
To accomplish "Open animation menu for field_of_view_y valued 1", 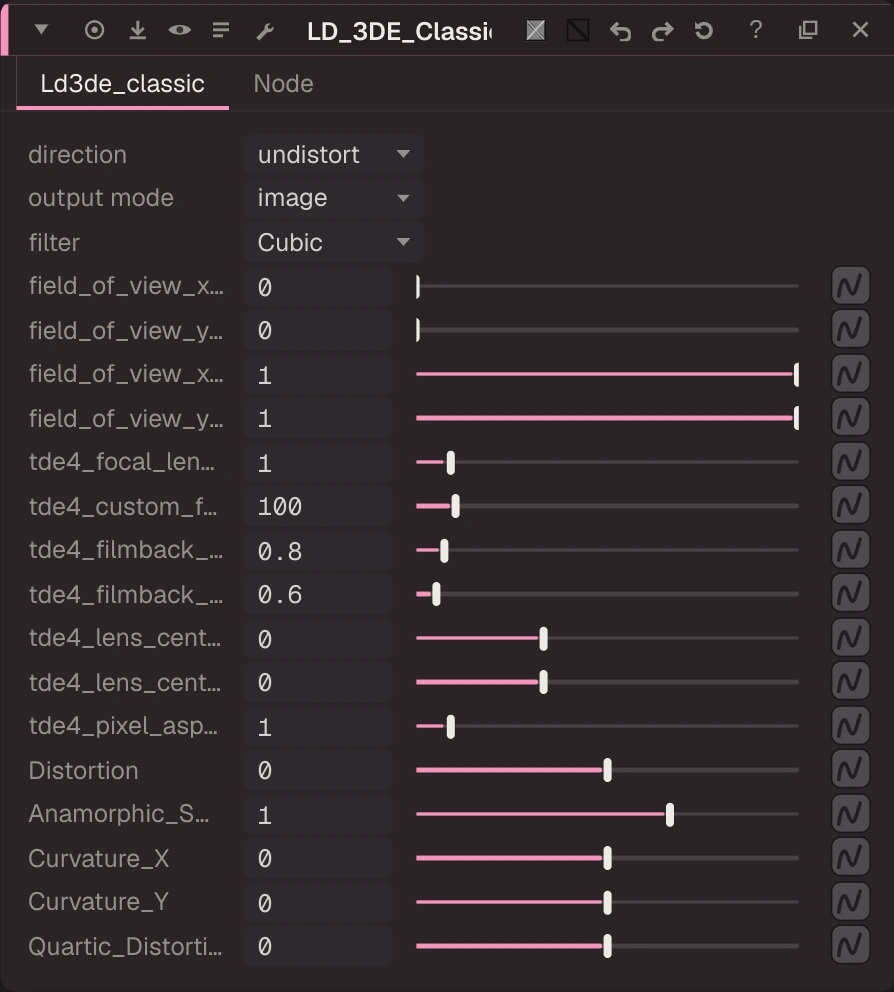I will [850, 417].
